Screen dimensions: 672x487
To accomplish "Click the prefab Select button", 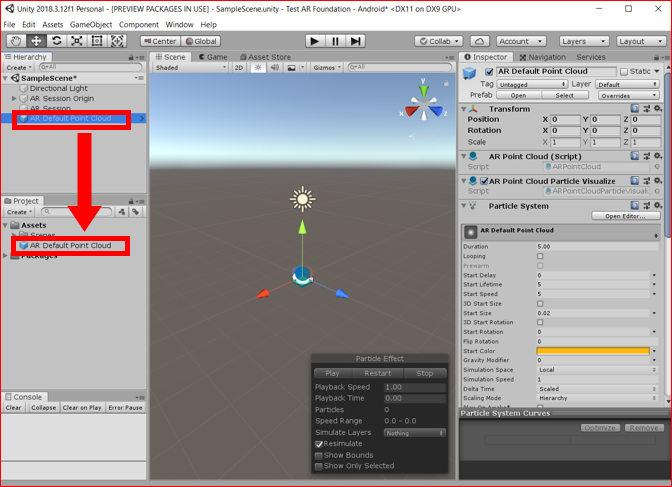I will click(565, 95).
